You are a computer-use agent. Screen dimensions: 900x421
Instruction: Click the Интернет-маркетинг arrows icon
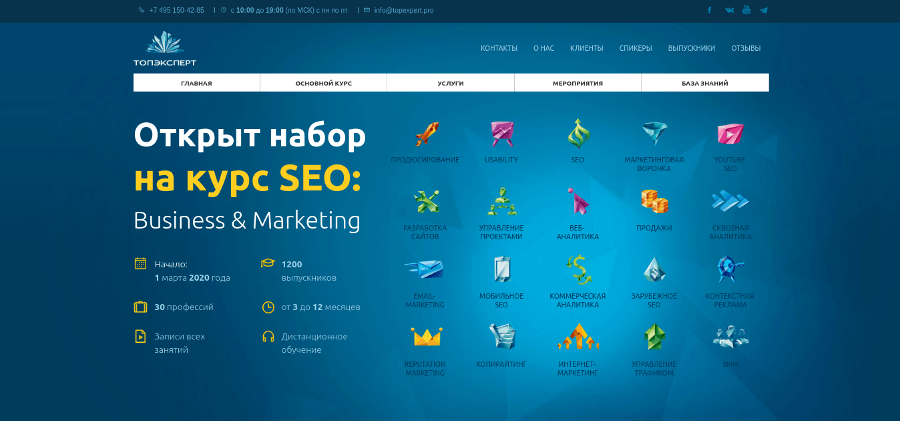pos(578,337)
